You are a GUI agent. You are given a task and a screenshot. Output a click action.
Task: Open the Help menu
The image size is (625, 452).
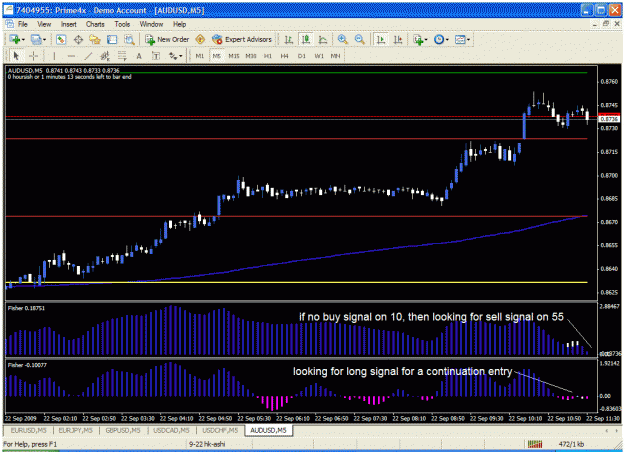click(x=179, y=24)
